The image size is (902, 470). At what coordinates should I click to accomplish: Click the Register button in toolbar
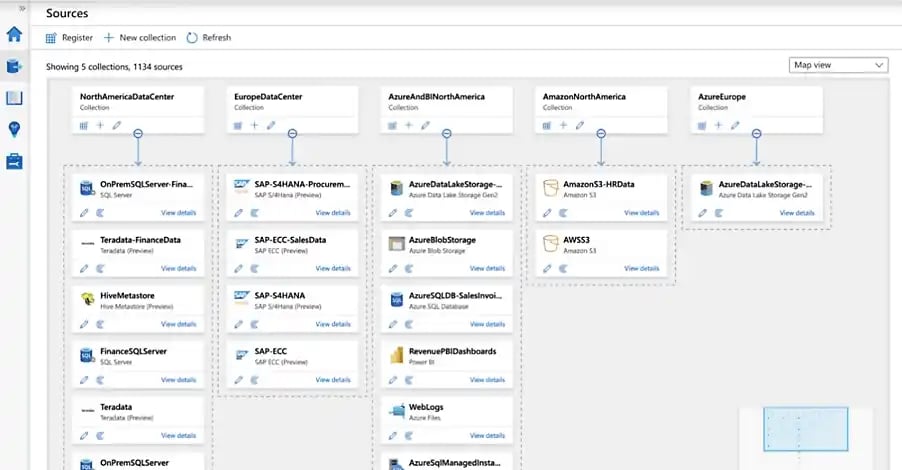tap(69, 38)
